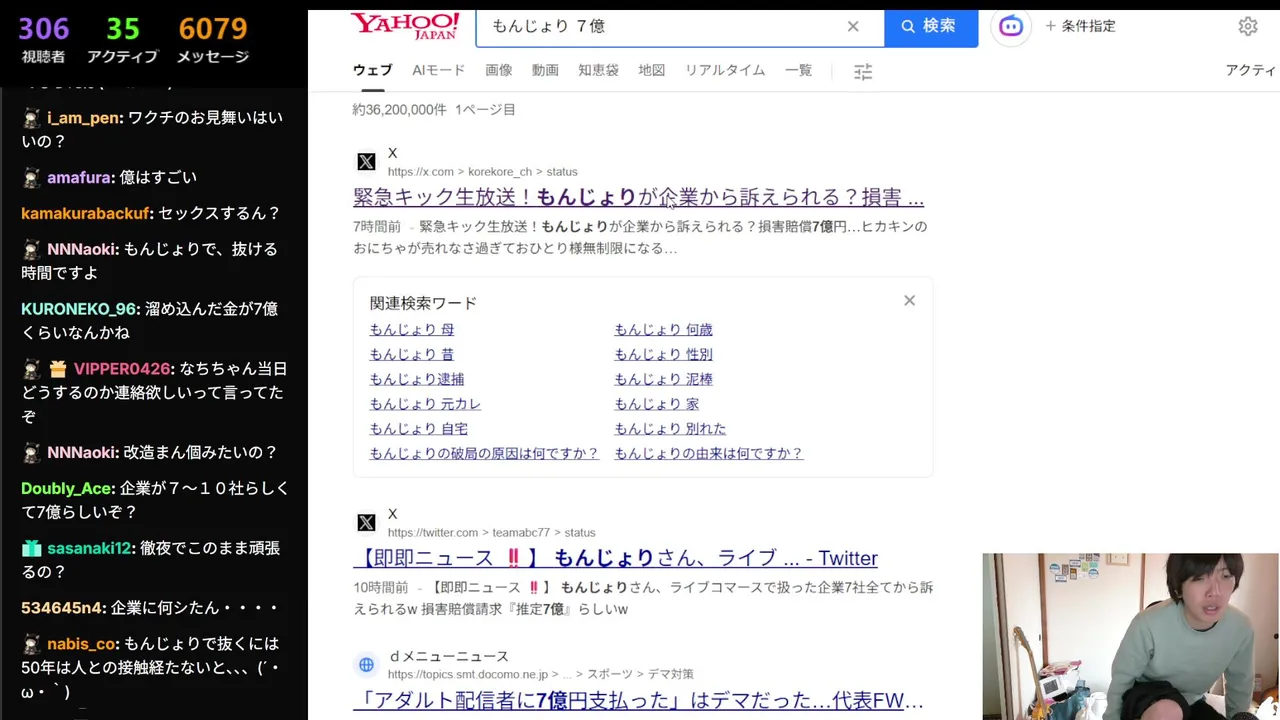Click the 6079 メッセージ count
Viewport: 1280px width, 720px height.
tap(213, 40)
